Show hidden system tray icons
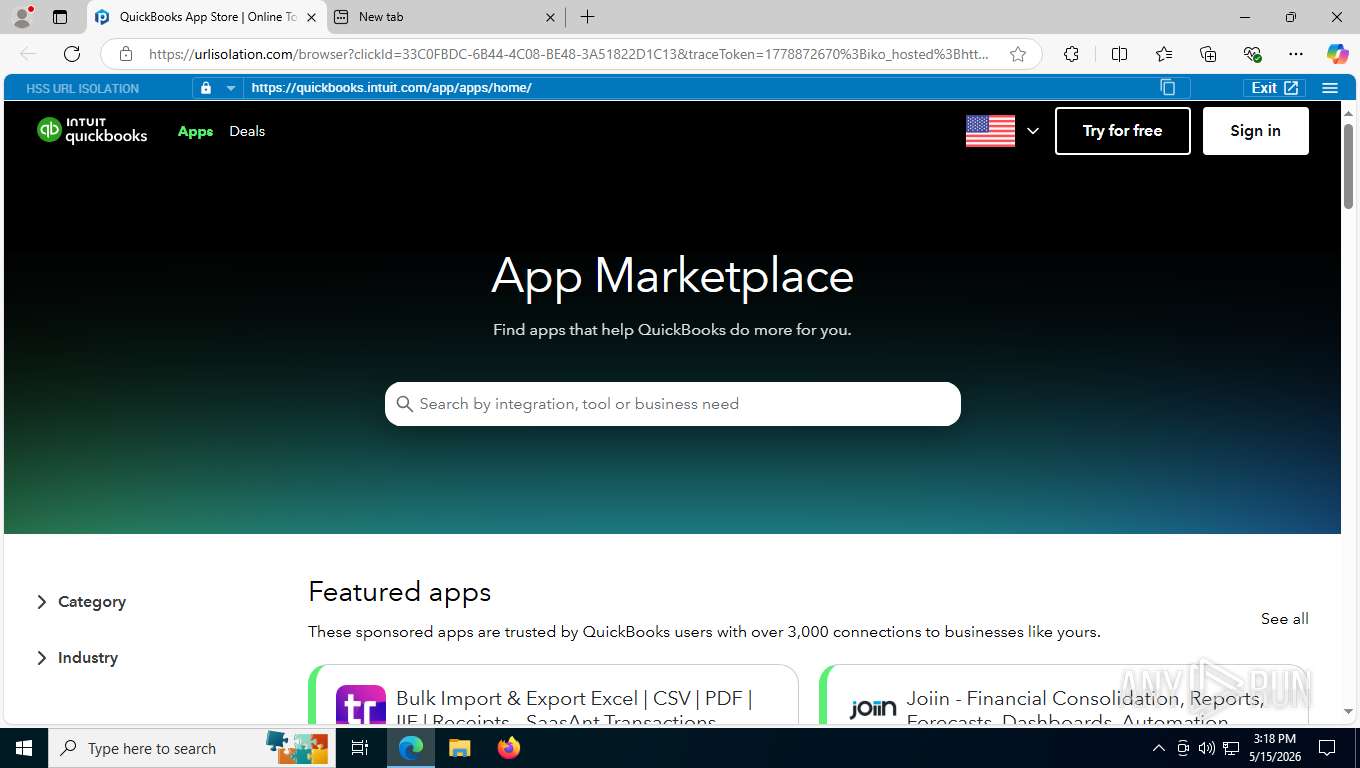Screen dimensions: 1360x768 [1159, 748]
